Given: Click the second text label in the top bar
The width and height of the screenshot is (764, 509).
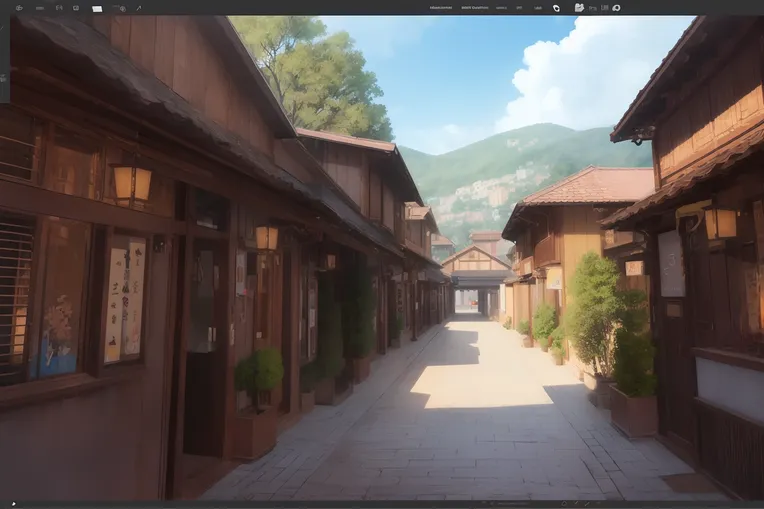Looking at the screenshot, I should 474,8.
